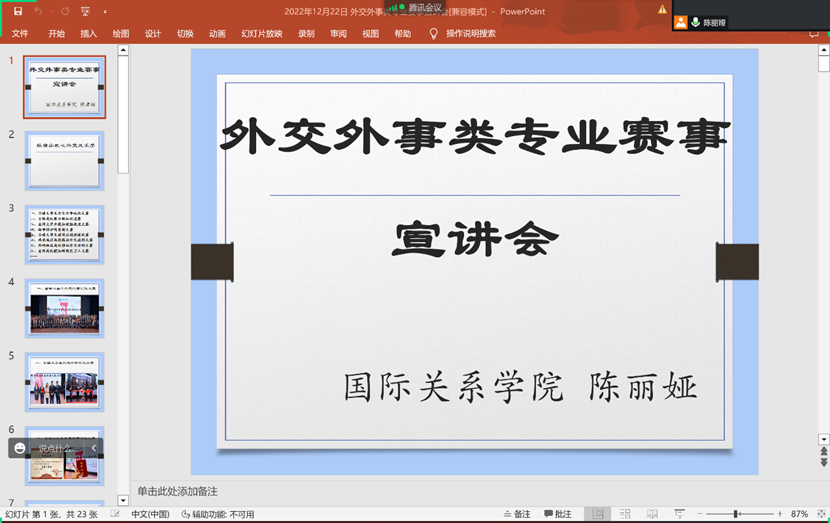Click the emoji smiley icon in chat bar

coord(18,448)
